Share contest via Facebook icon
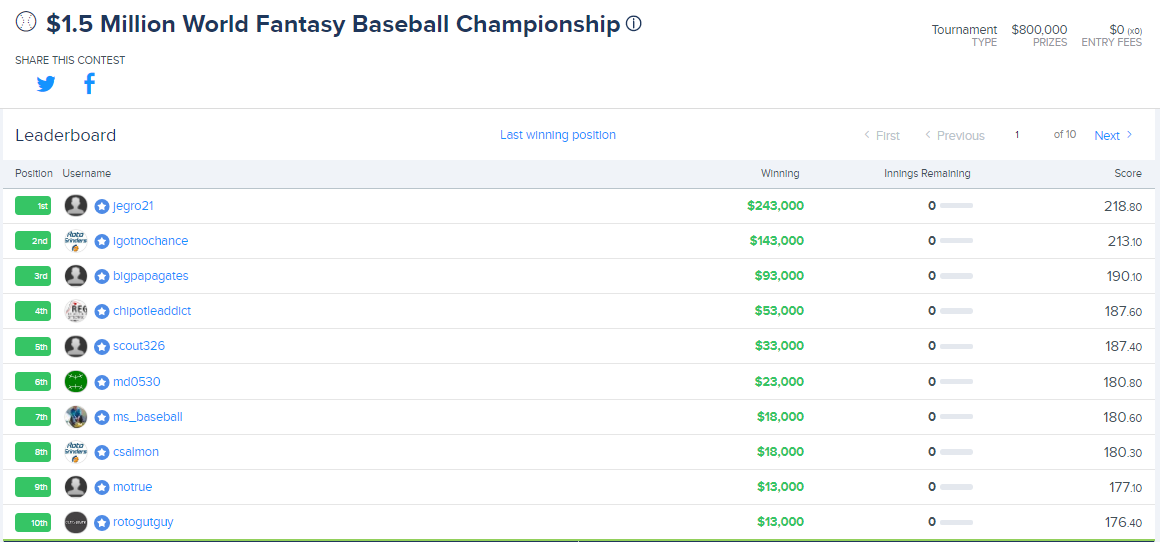The image size is (1160, 542). click(x=90, y=84)
